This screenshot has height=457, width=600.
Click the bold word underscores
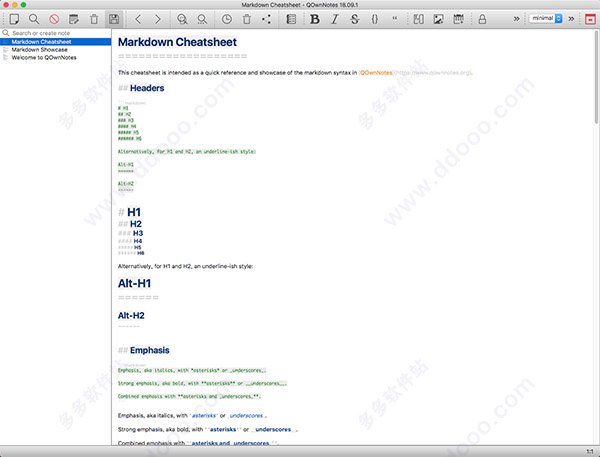pos(273,429)
